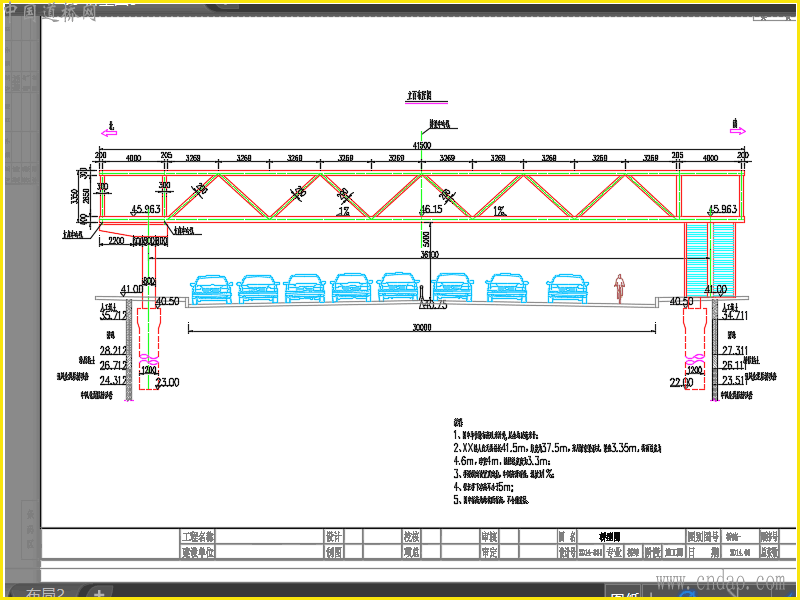The image size is (800, 600).
Task: Click the 22.00 pile bottom elevation
Action: coord(681,382)
